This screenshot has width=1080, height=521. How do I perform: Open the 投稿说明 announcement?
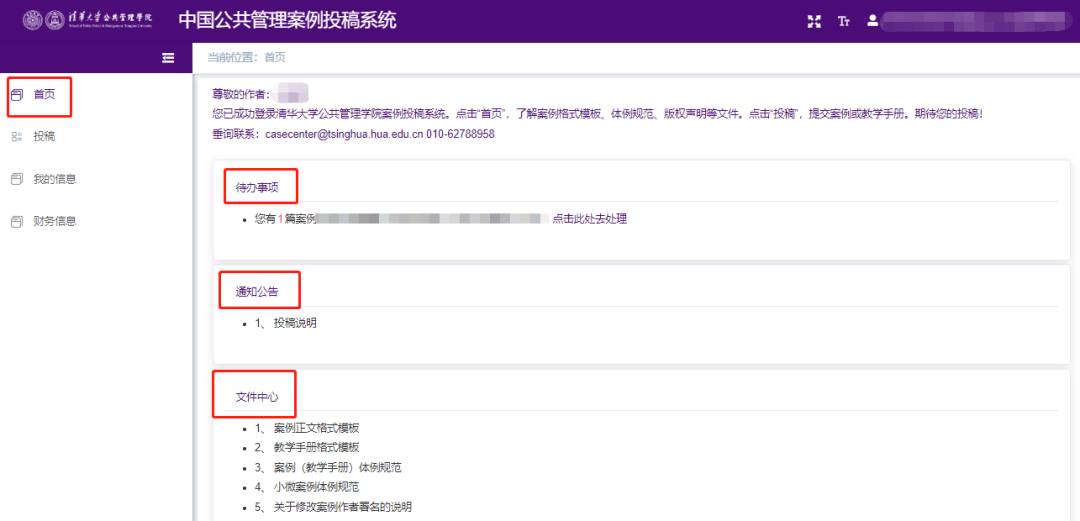pos(295,323)
